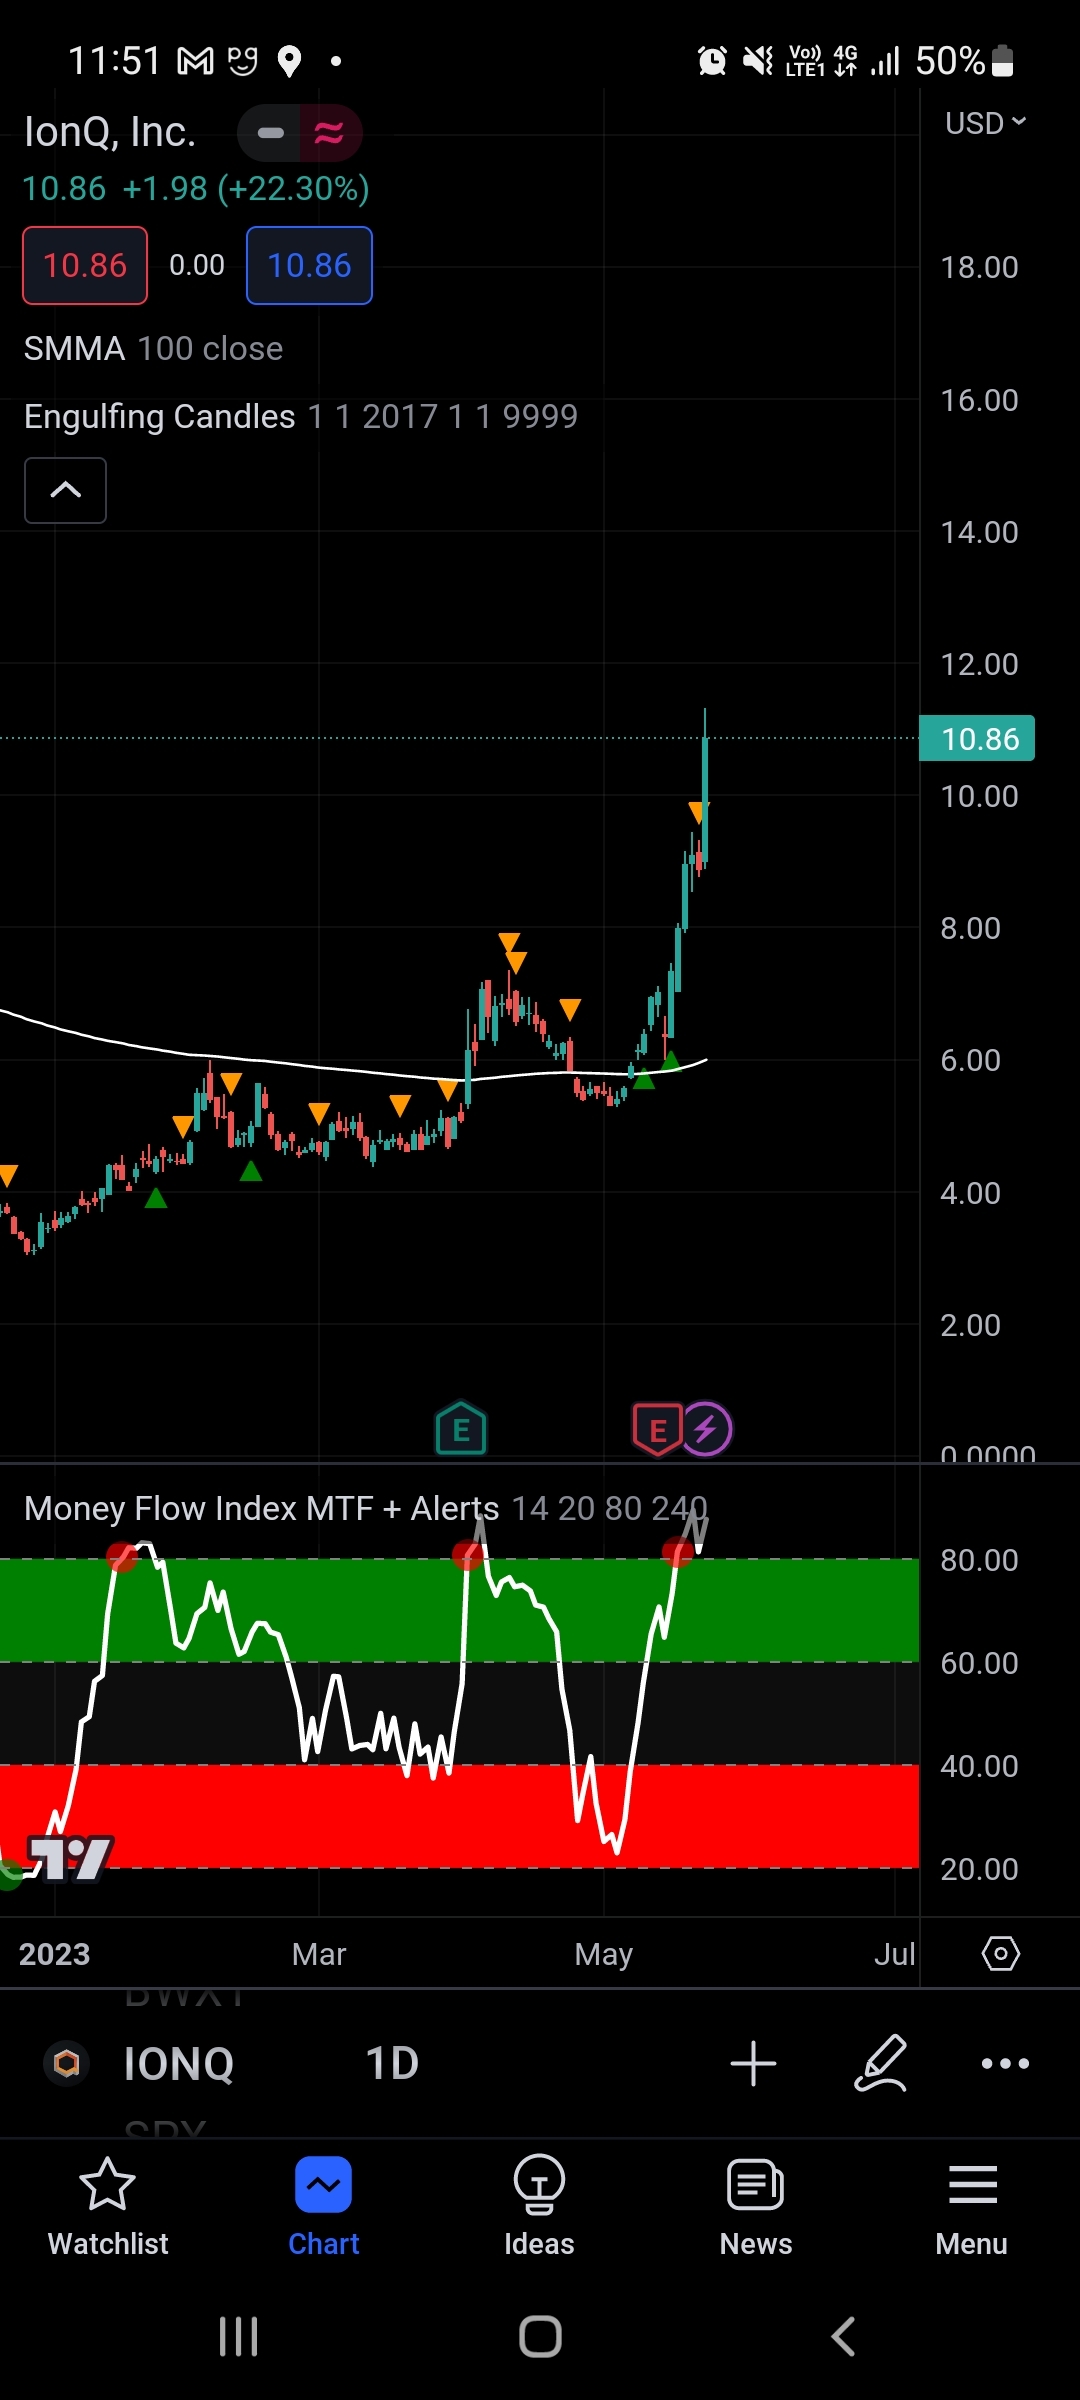
Task: Open the green earnings E marker
Action: [x=461, y=1428]
